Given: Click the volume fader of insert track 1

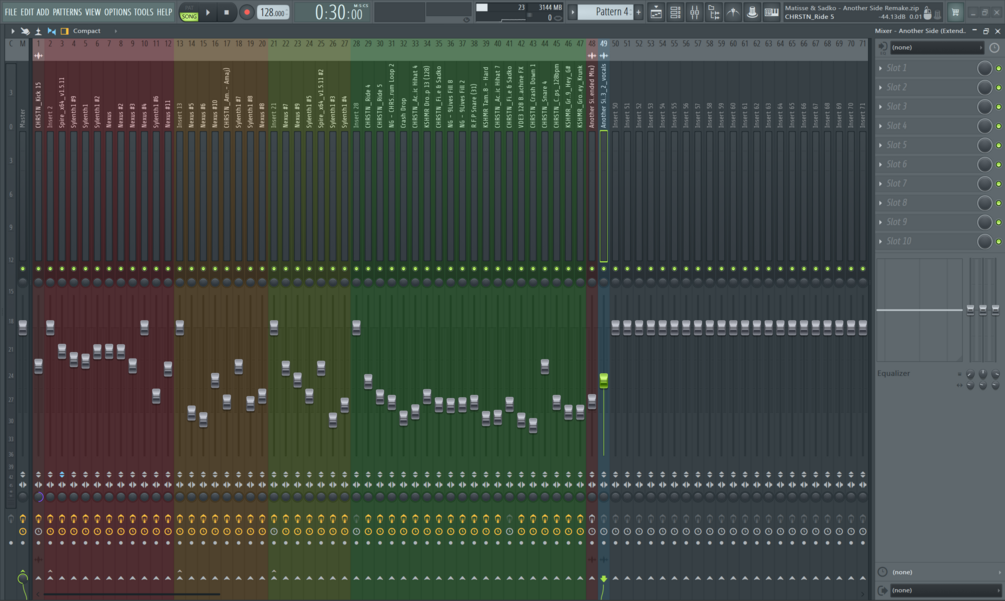Looking at the screenshot, I should point(38,366).
